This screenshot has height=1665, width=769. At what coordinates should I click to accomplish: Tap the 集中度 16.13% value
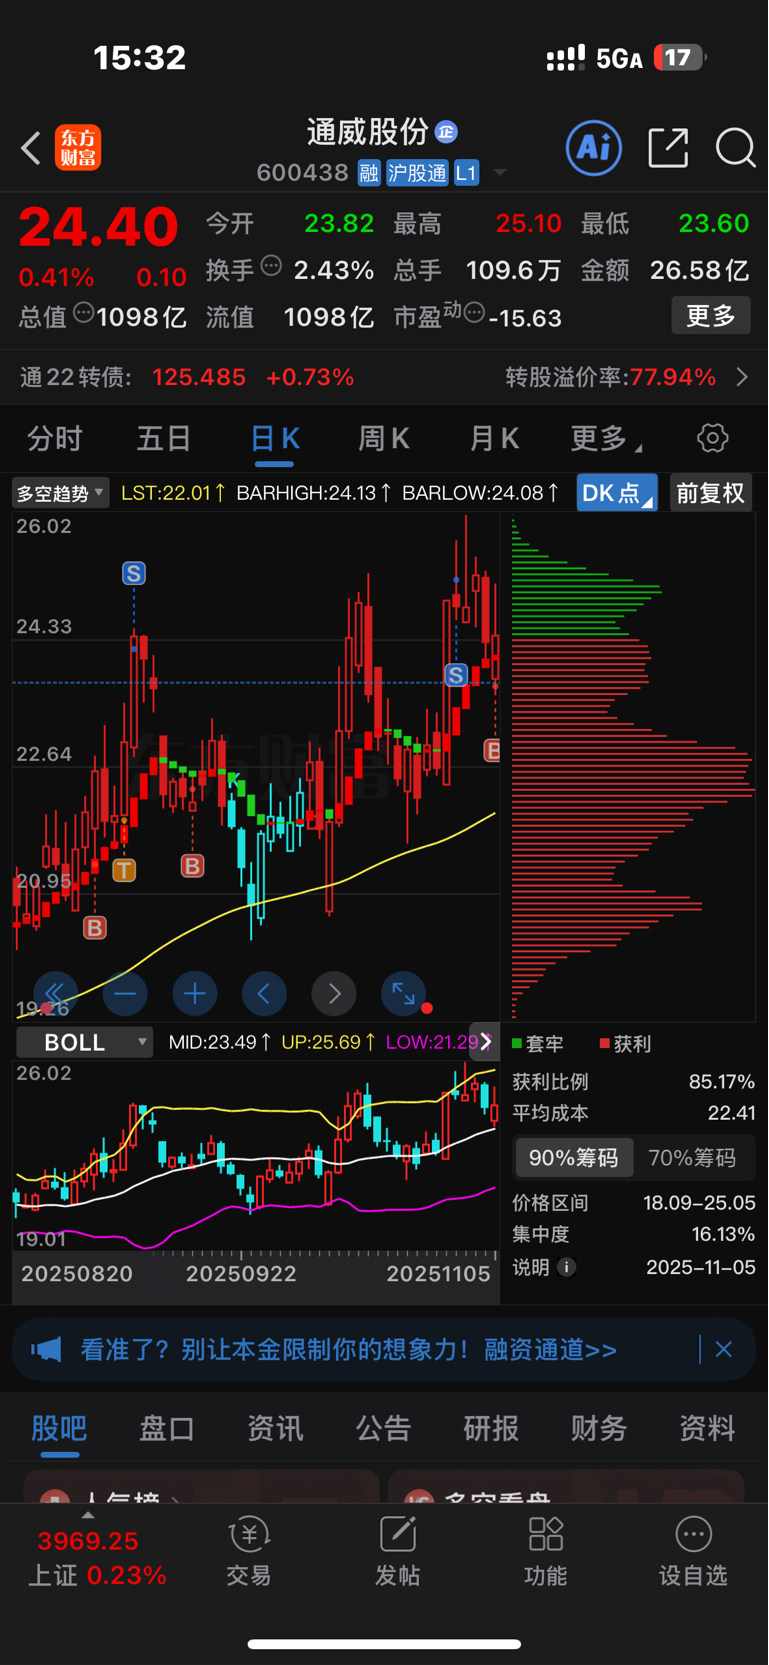(723, 1234)
